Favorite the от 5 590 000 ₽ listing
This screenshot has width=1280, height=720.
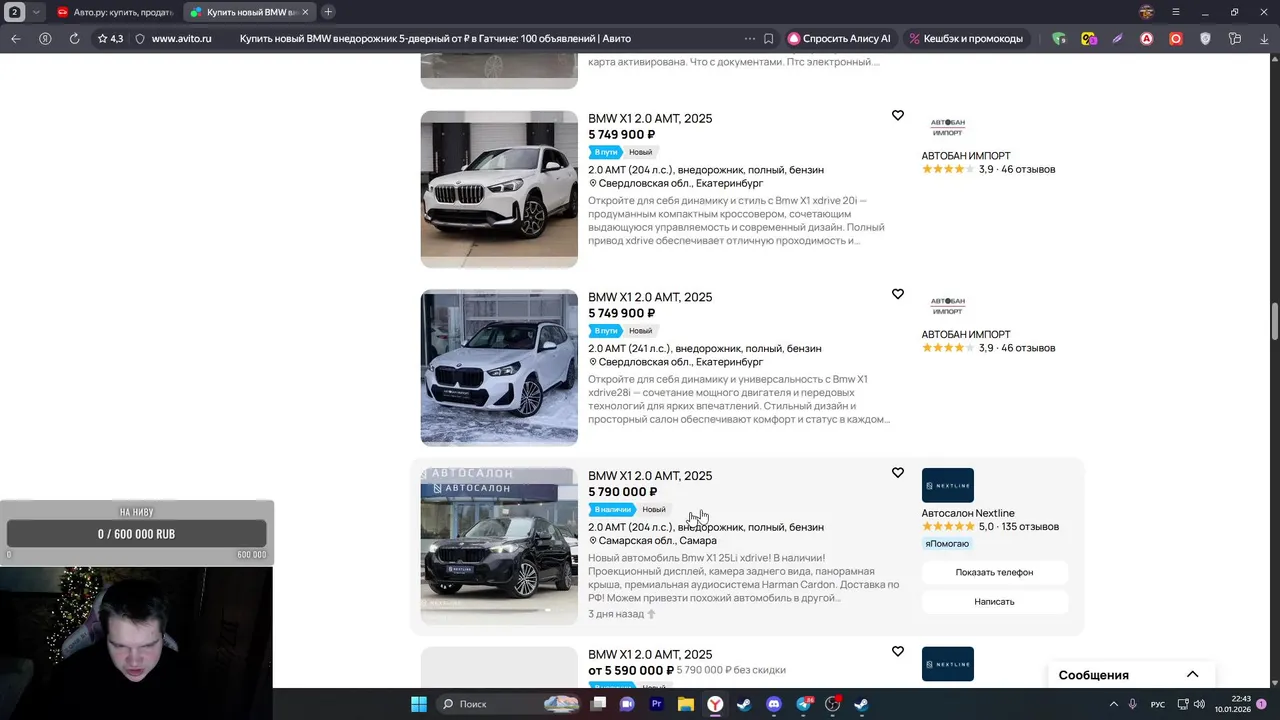[x=898, y=651]
